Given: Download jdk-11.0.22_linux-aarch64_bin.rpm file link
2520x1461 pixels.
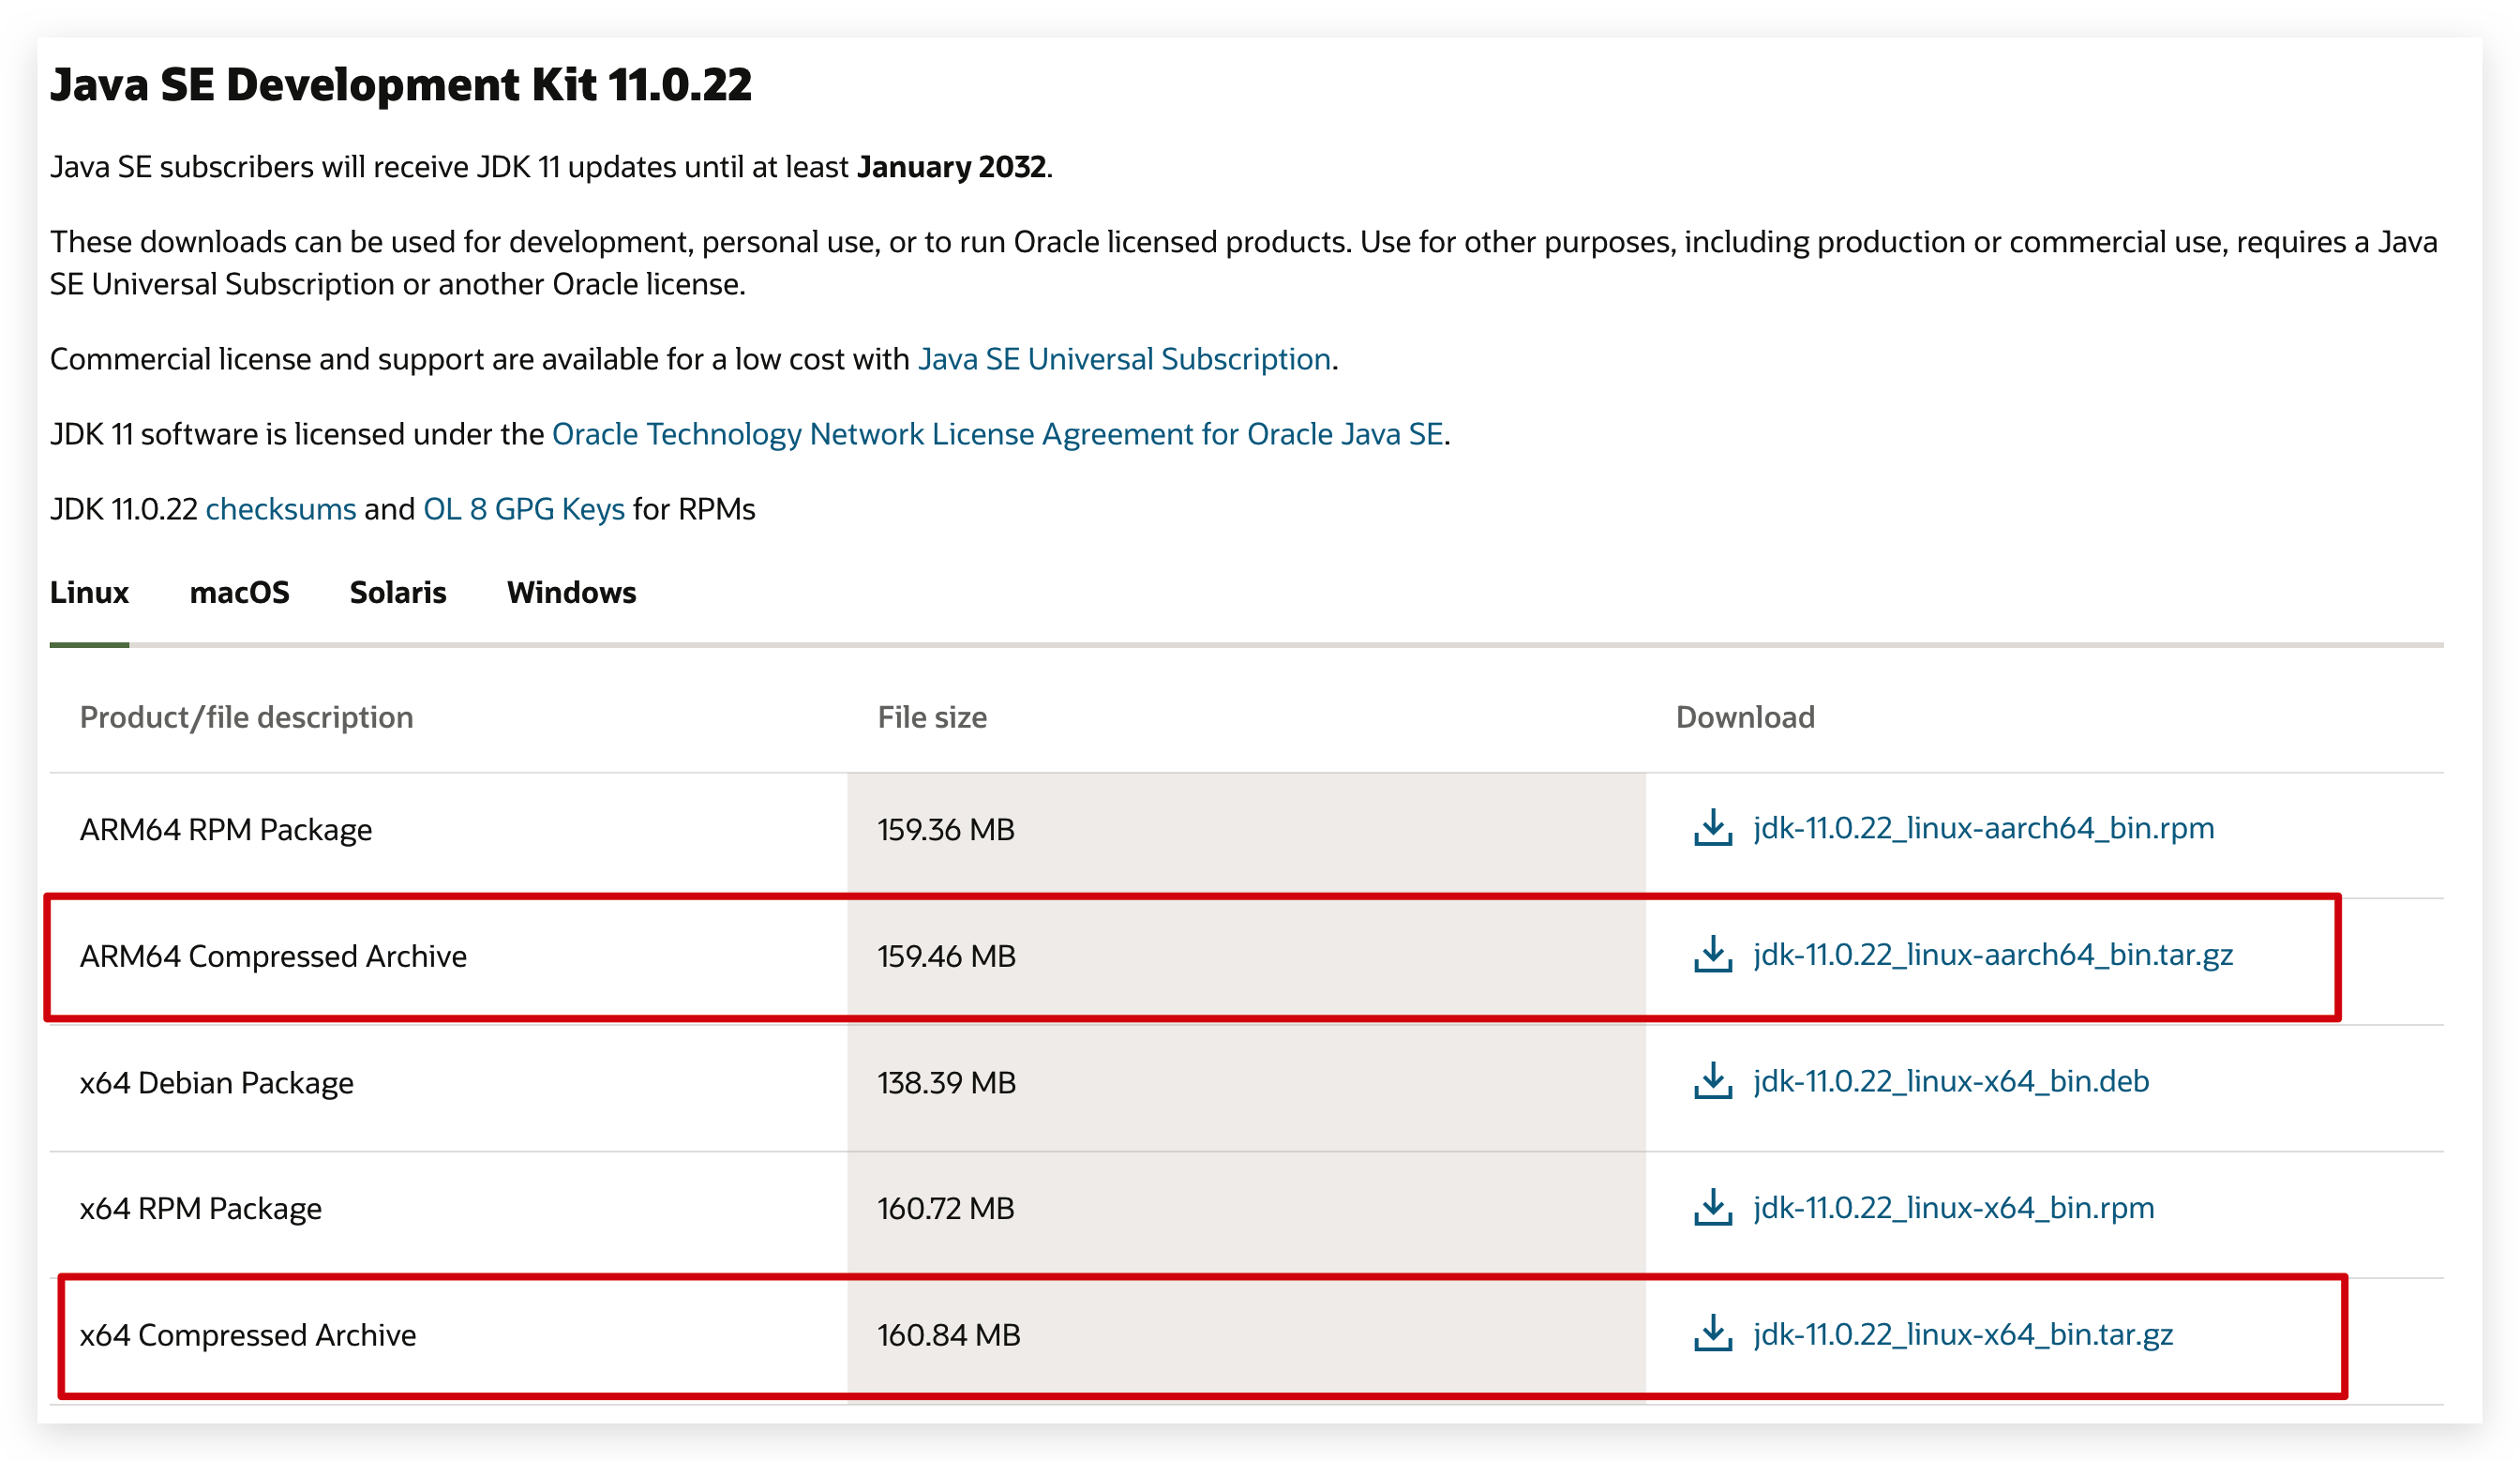Looking at the screenshot, I should coord(1984,827).
